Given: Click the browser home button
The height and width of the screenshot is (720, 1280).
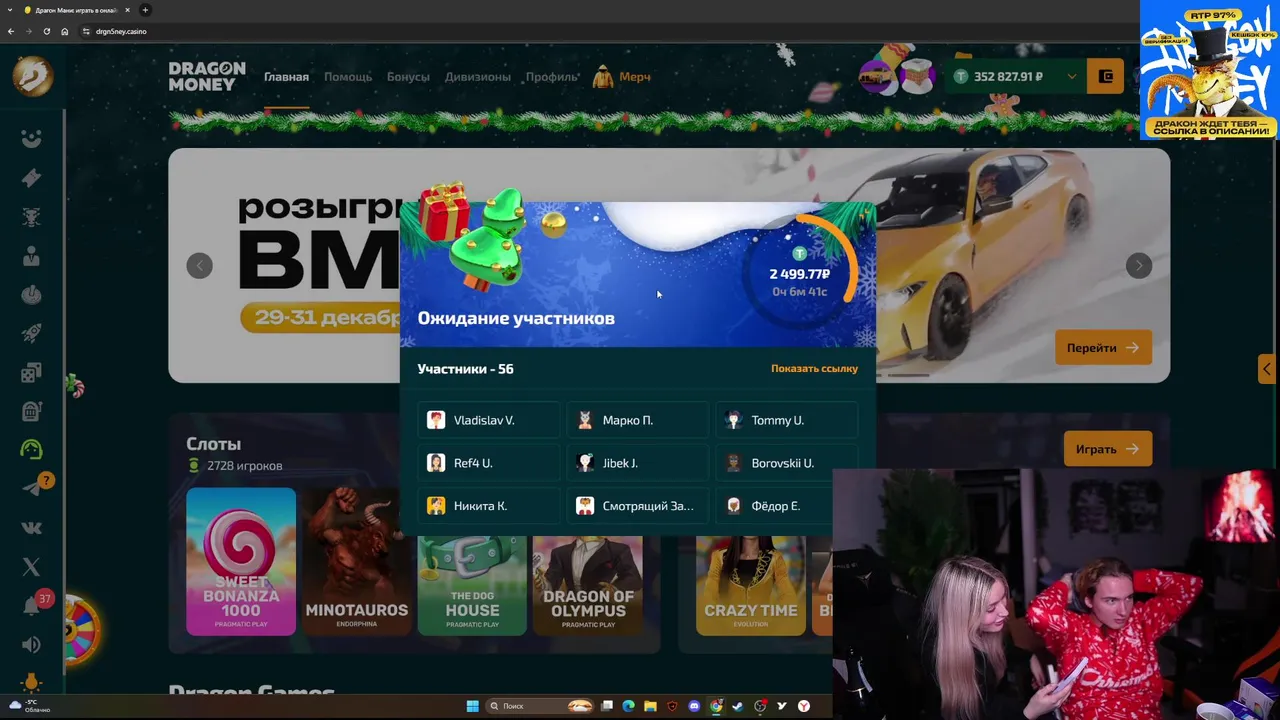Looking at the screenshot, I should pos(65,31).
